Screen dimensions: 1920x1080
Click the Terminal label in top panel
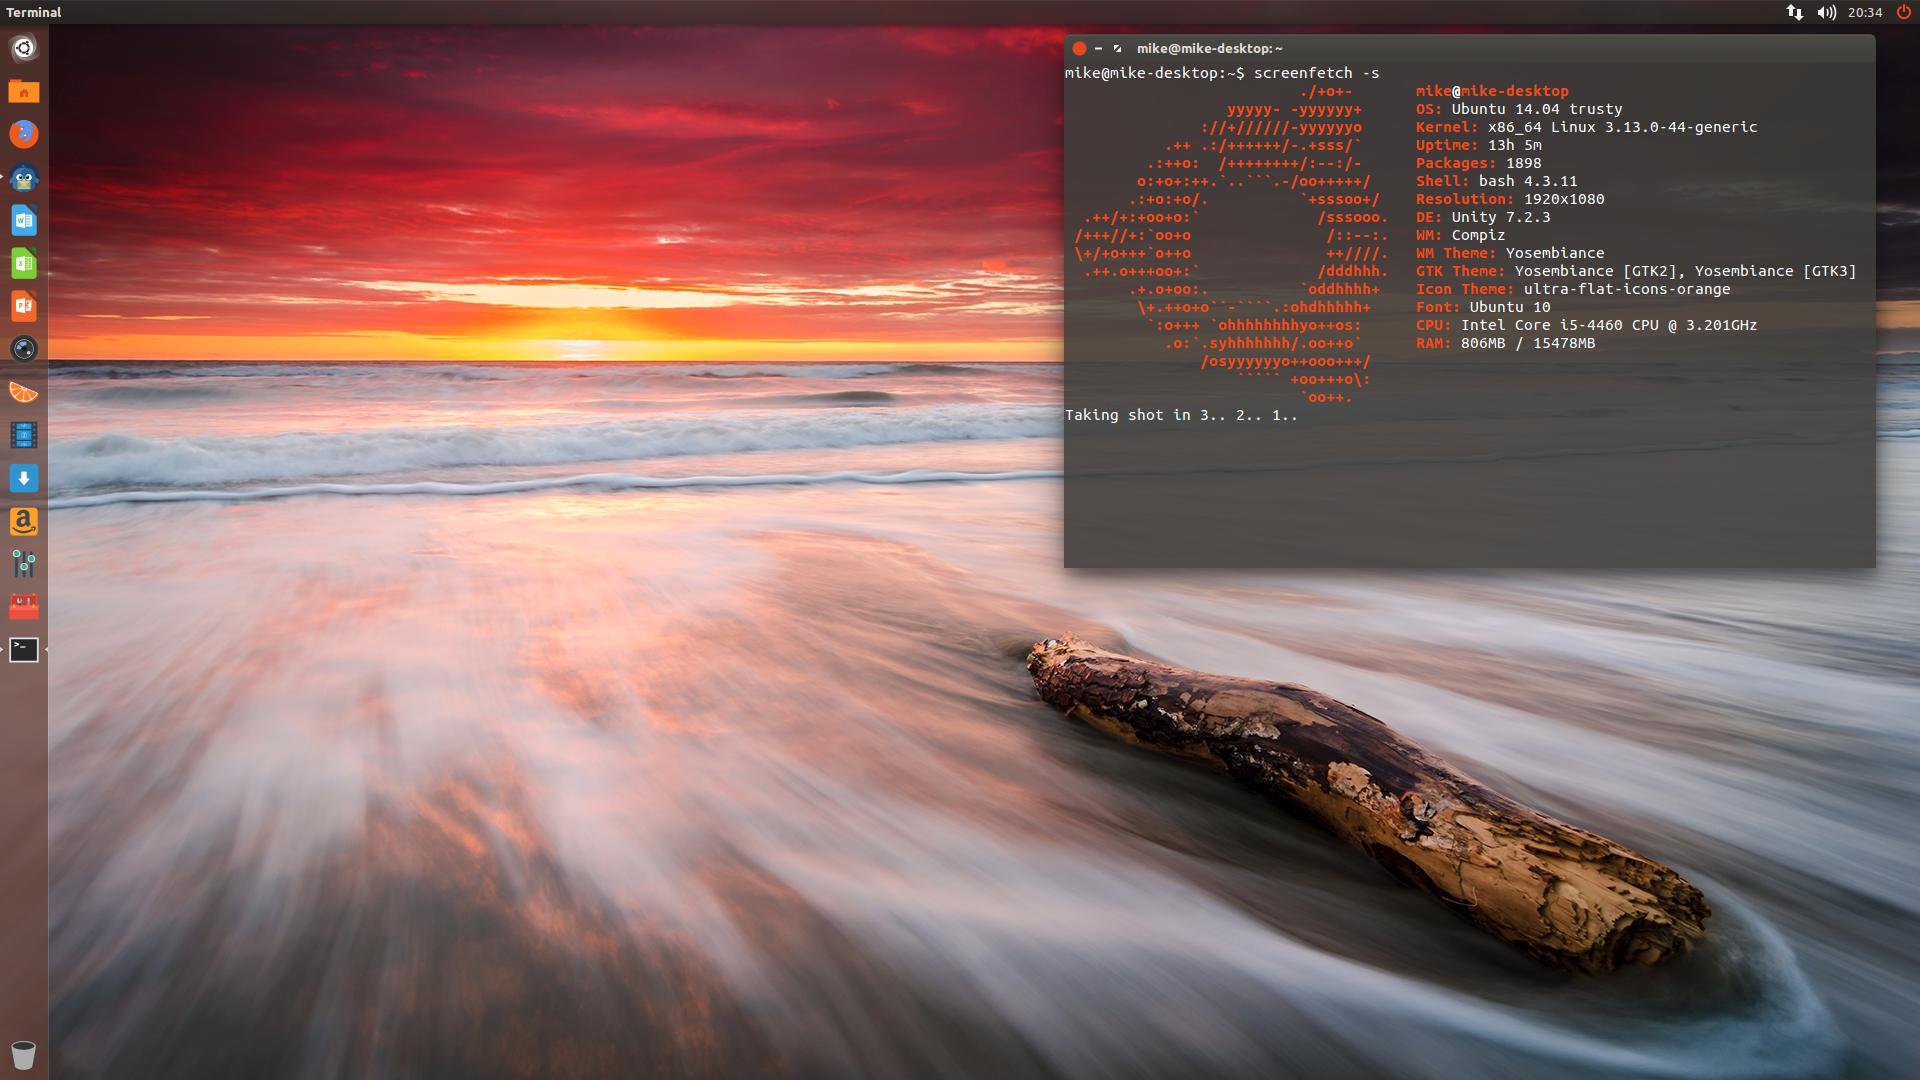pos(33,12)
